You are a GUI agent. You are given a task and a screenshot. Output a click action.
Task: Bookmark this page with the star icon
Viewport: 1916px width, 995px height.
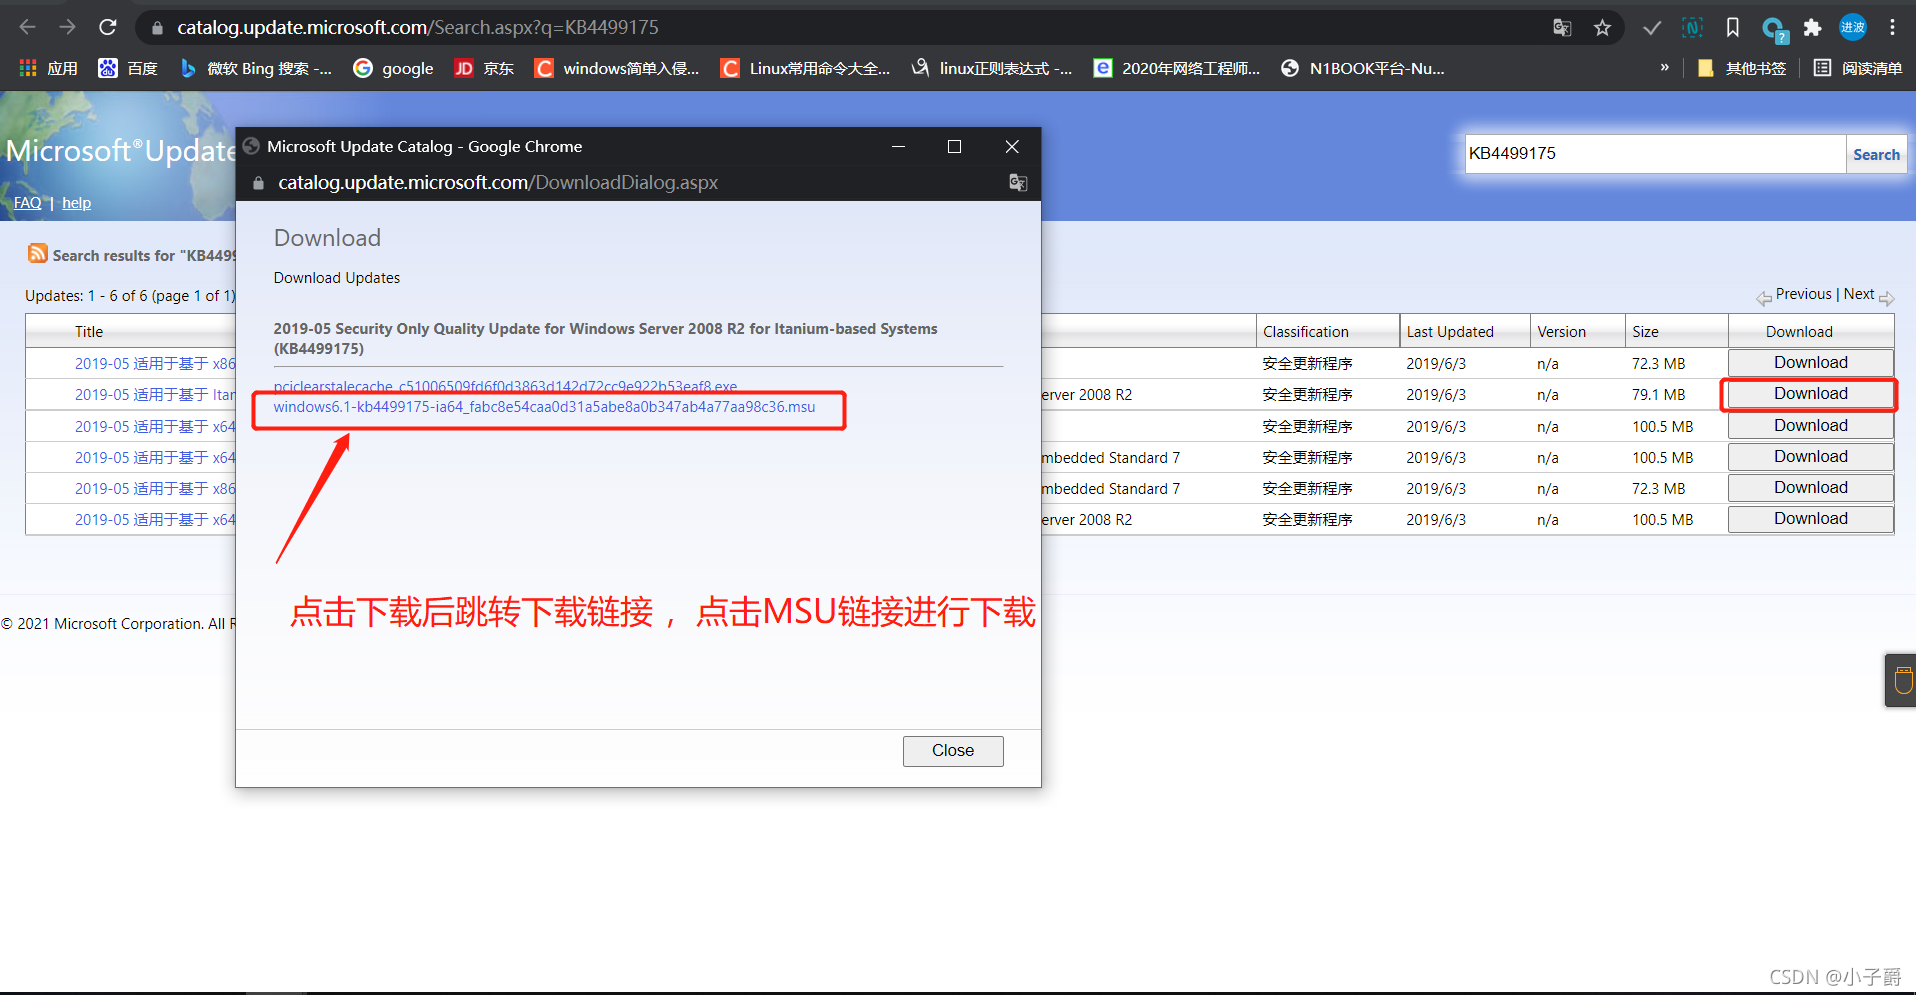[x=1602, y=28]
